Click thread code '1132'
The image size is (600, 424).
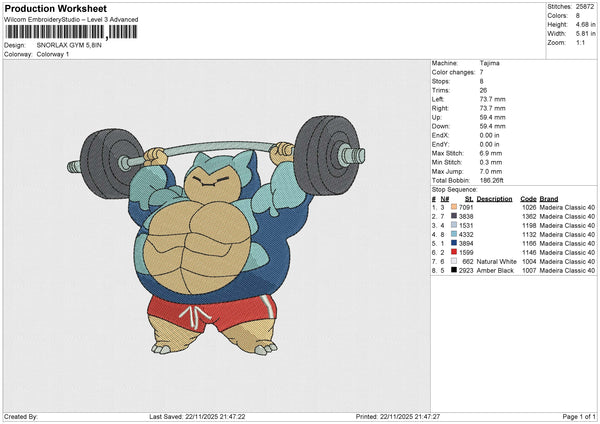click(x=529, y=235)
